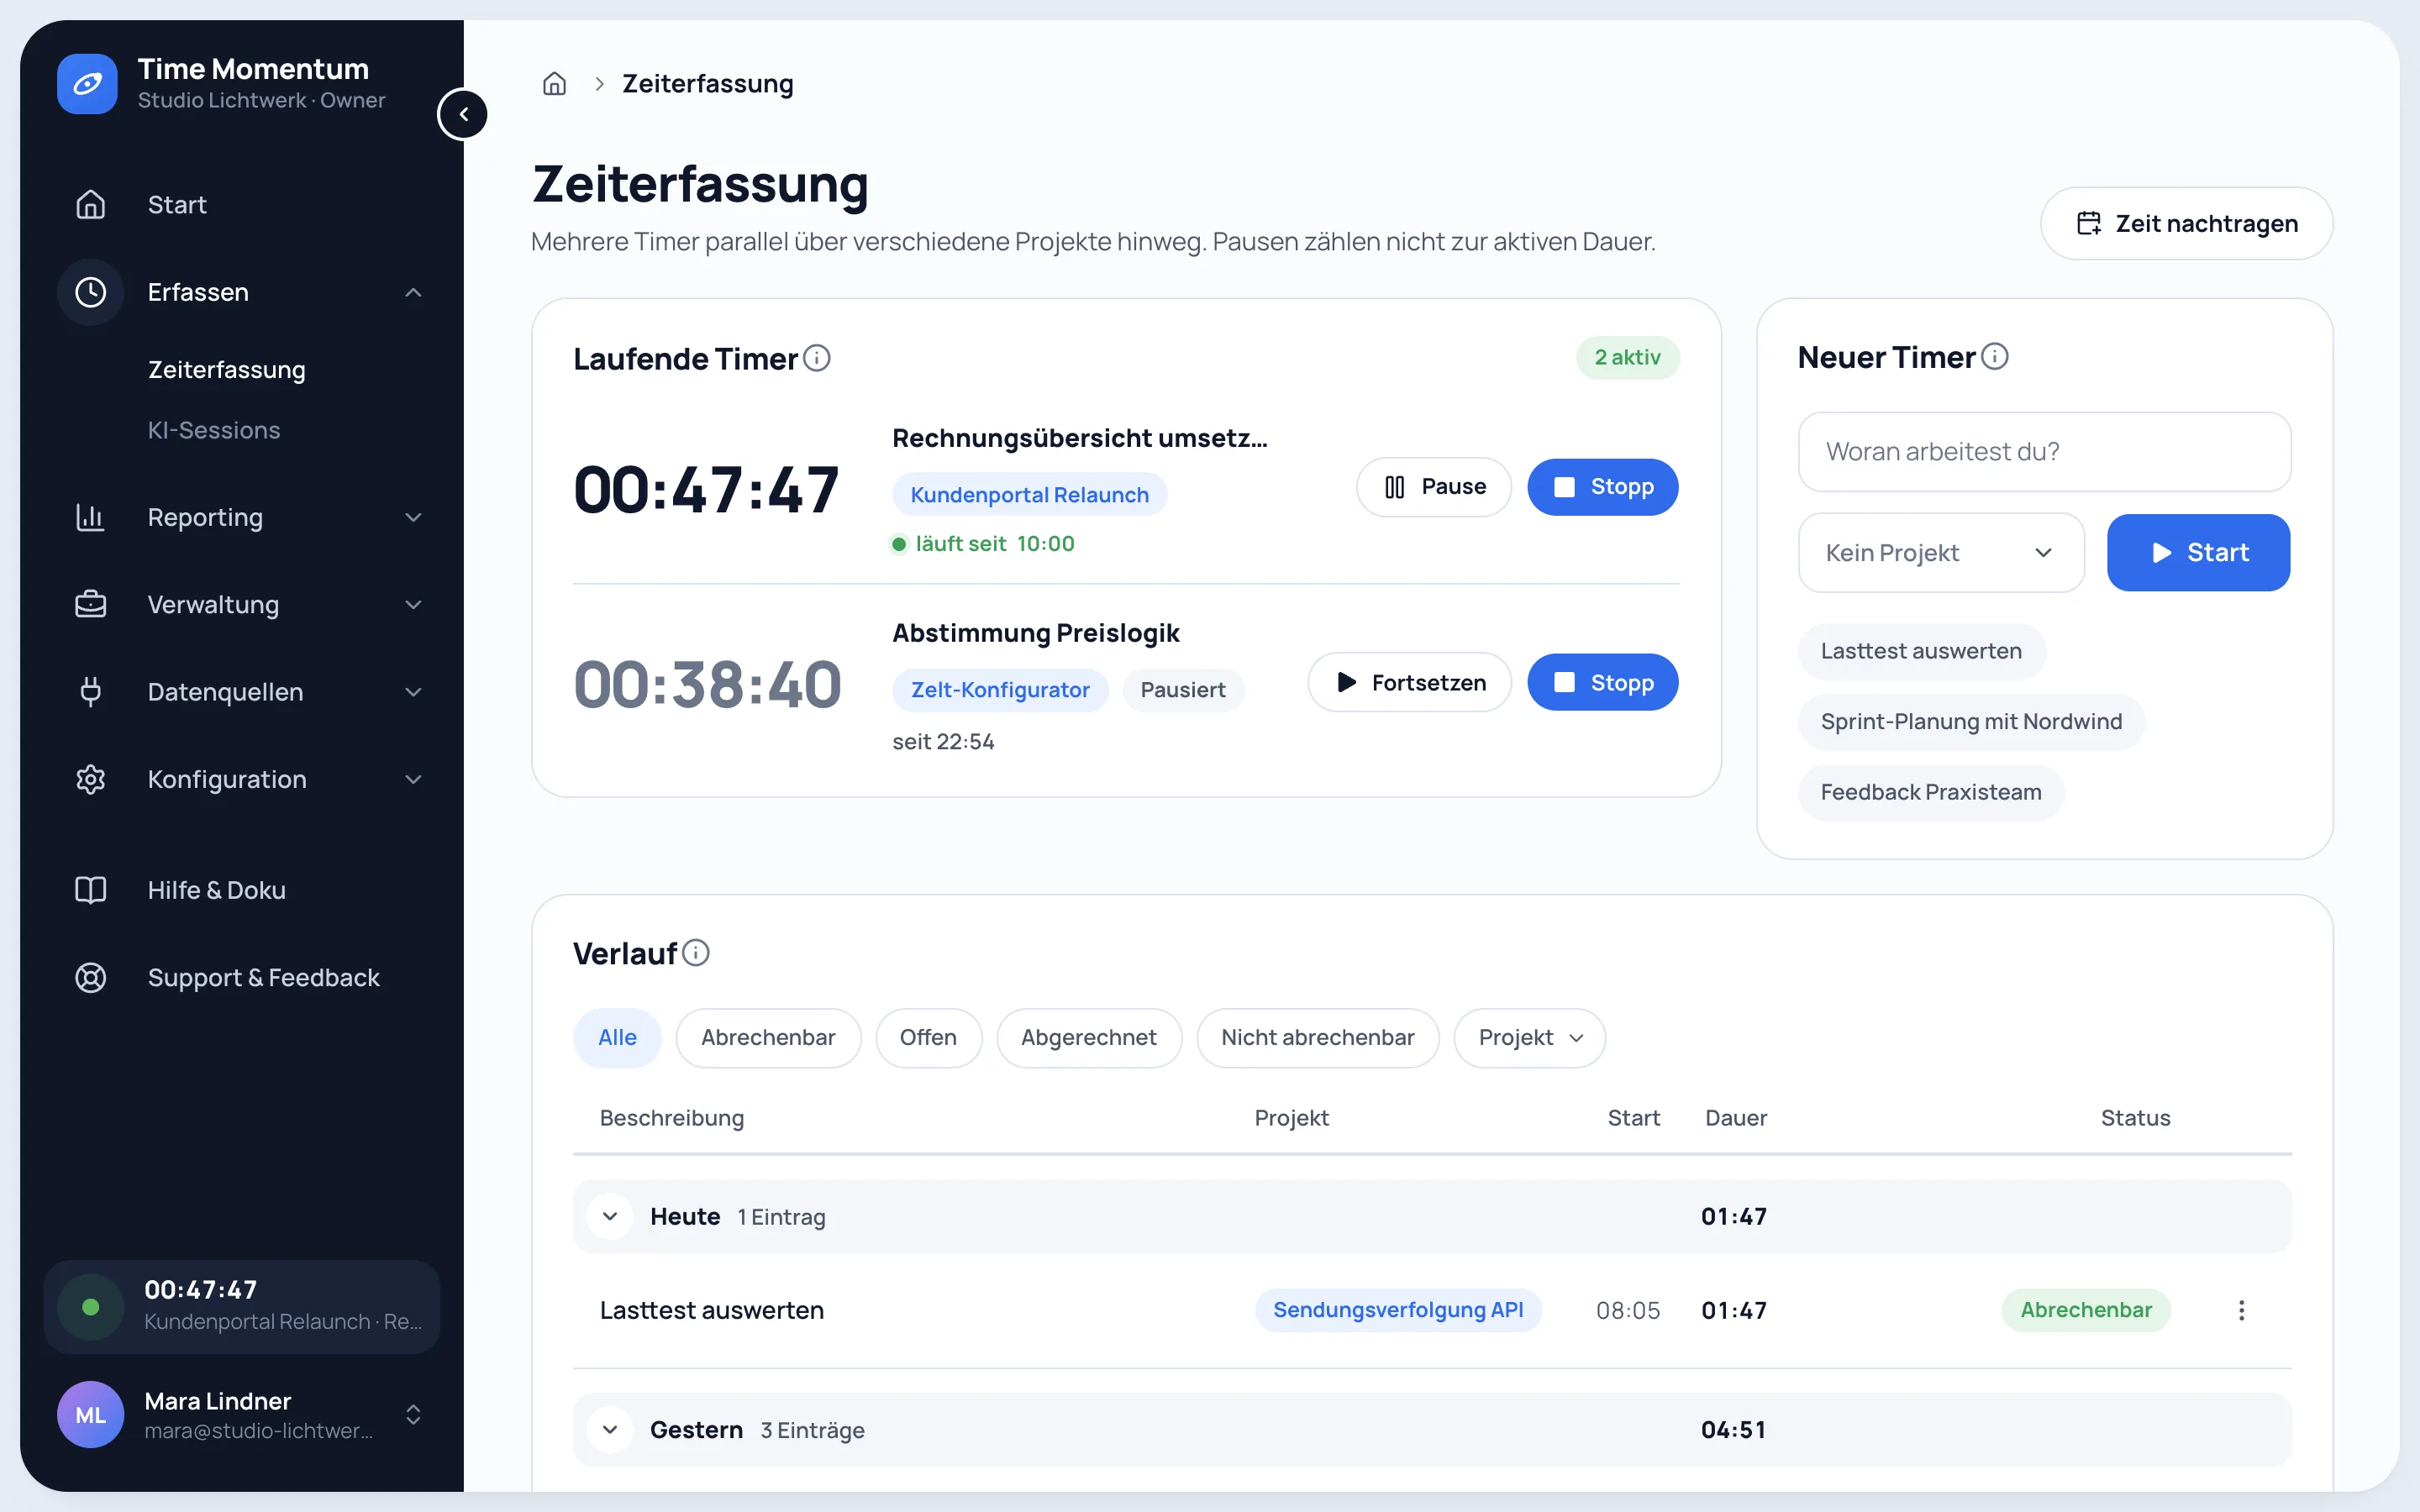The height and width of the screenshot is (1512, 2420).
Task: Open the Neuer Timer info icon
Action: tap(1994, 356)
